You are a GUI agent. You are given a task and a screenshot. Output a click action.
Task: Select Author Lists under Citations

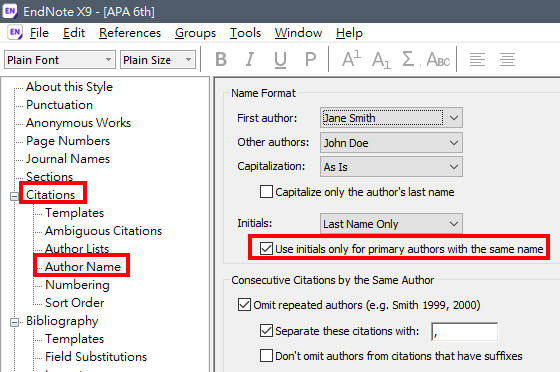[x=77, y=249]
